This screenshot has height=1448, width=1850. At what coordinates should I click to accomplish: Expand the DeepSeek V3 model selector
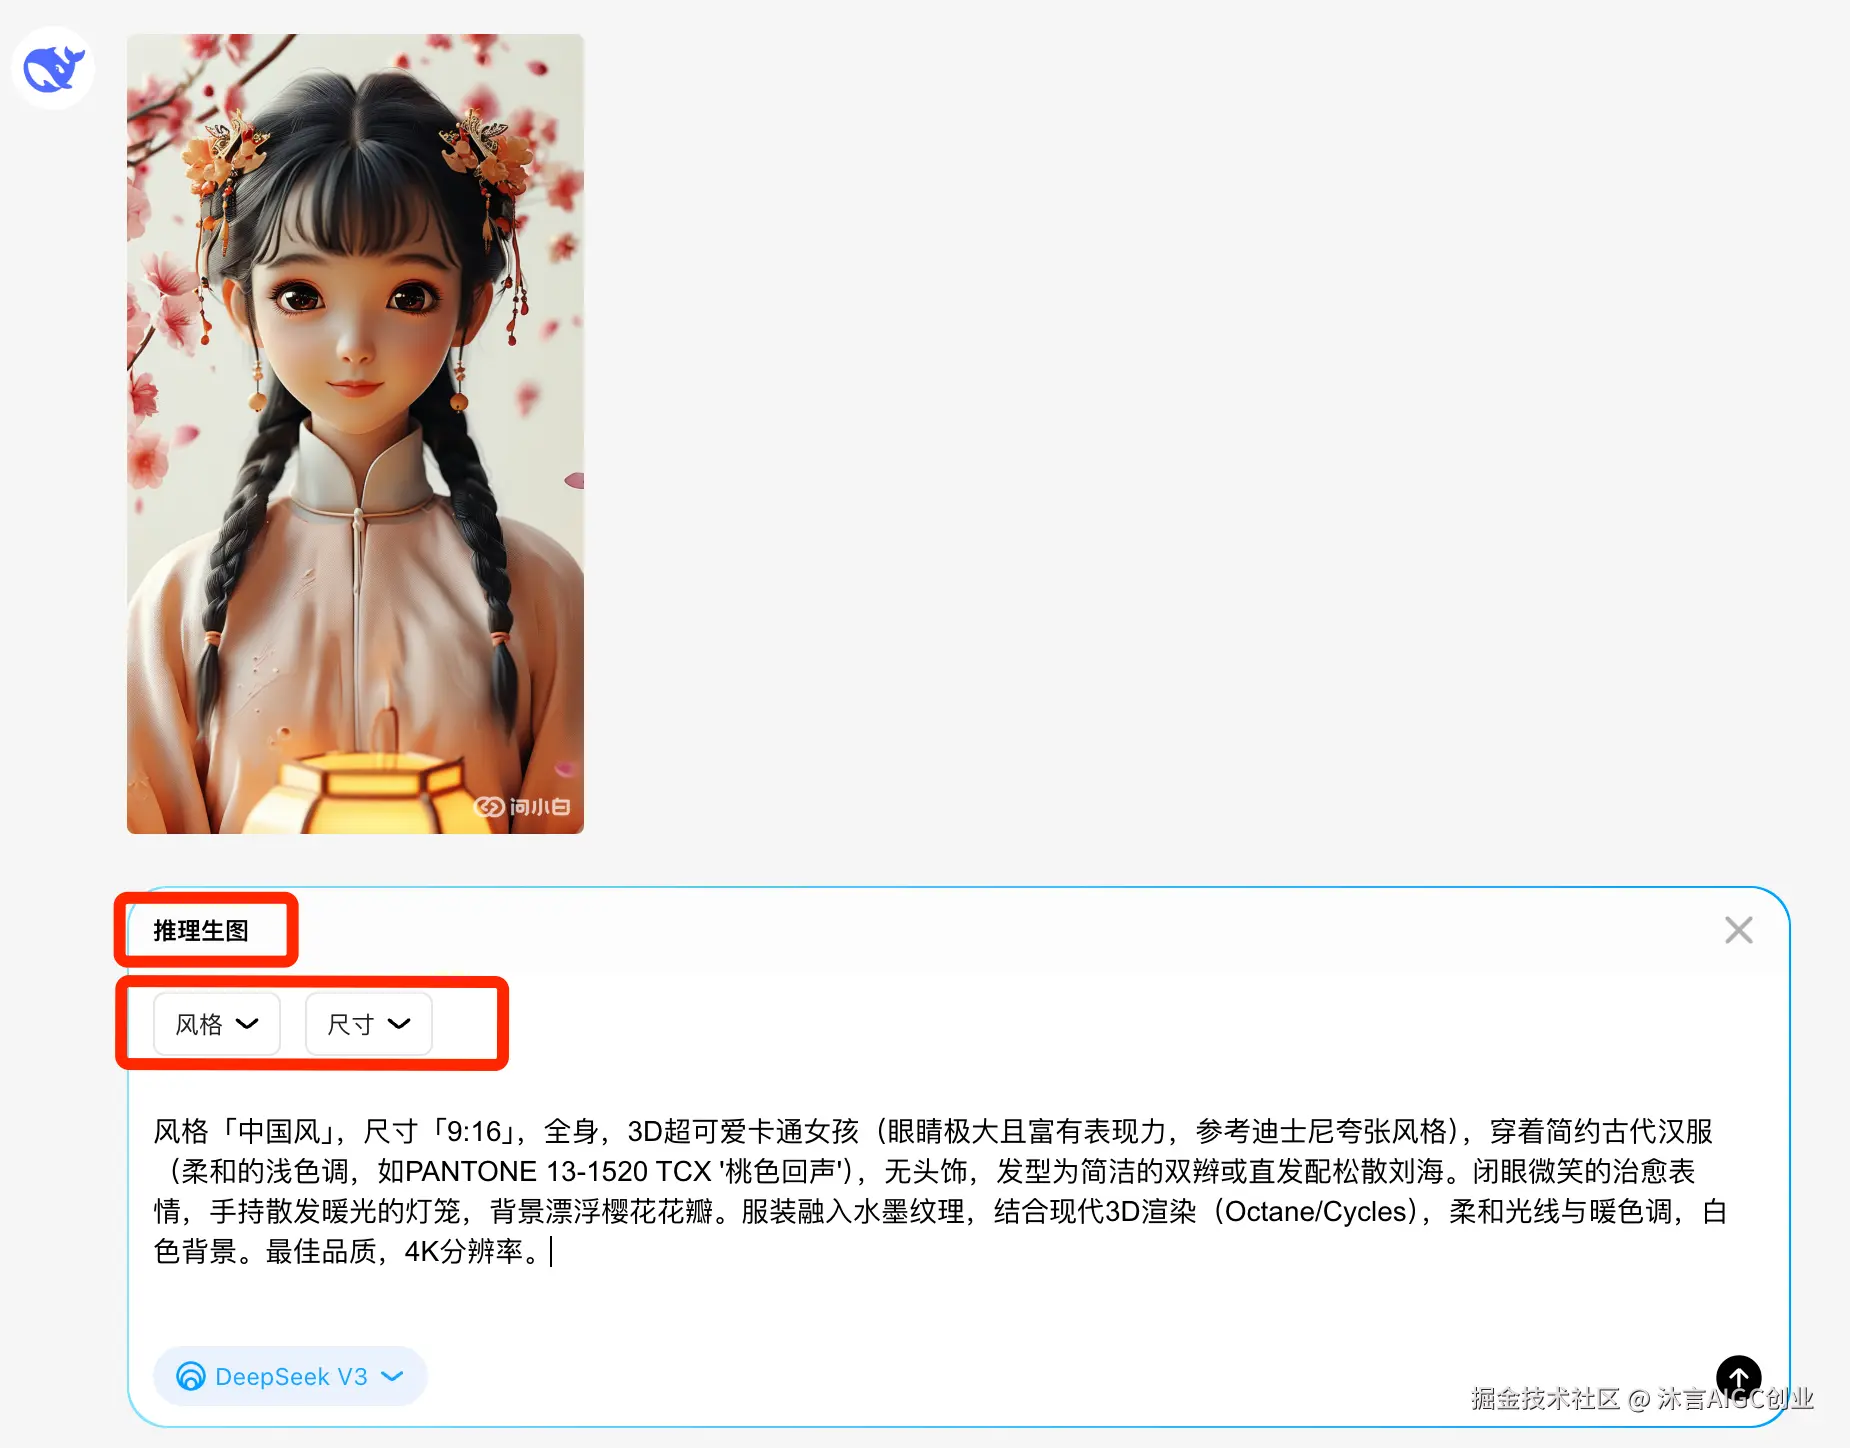(290, 1377)
